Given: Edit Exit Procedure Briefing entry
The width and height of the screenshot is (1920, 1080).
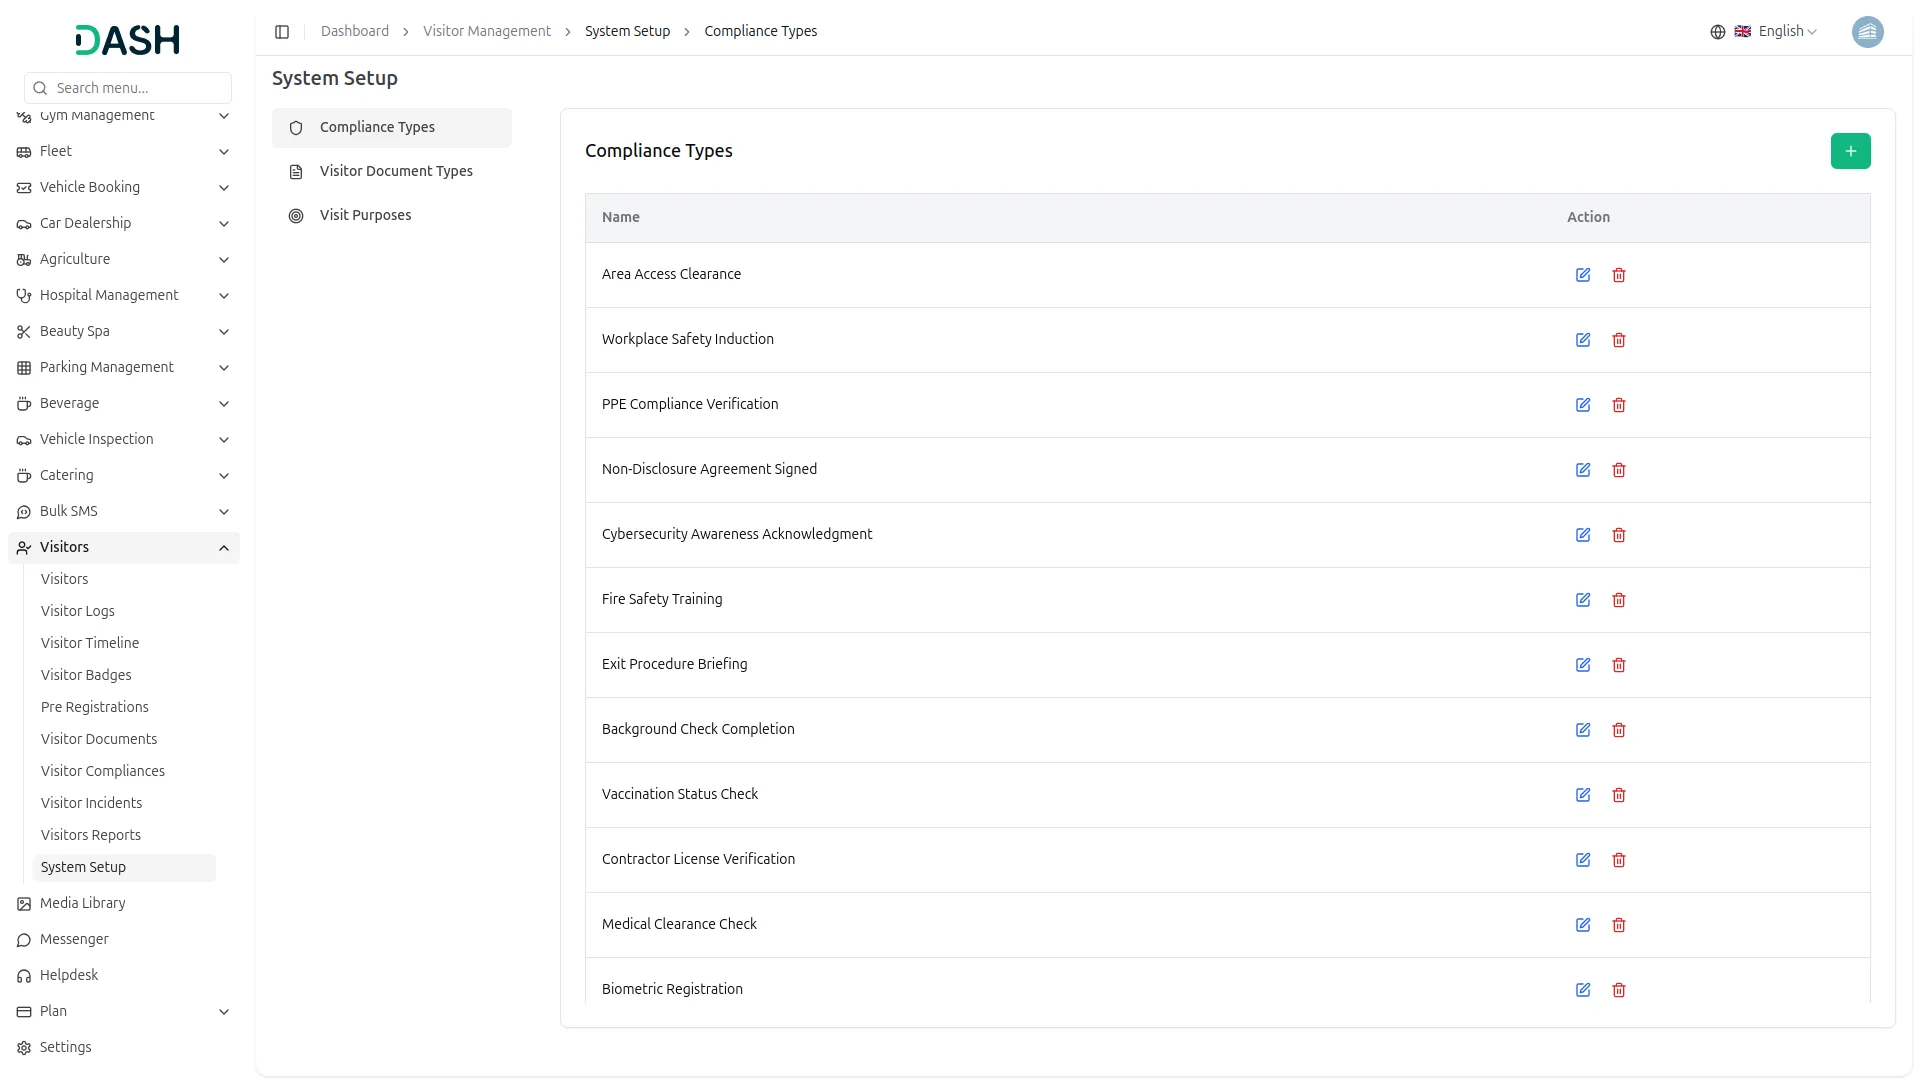Looking at the screenshot, I should 1583,665.
